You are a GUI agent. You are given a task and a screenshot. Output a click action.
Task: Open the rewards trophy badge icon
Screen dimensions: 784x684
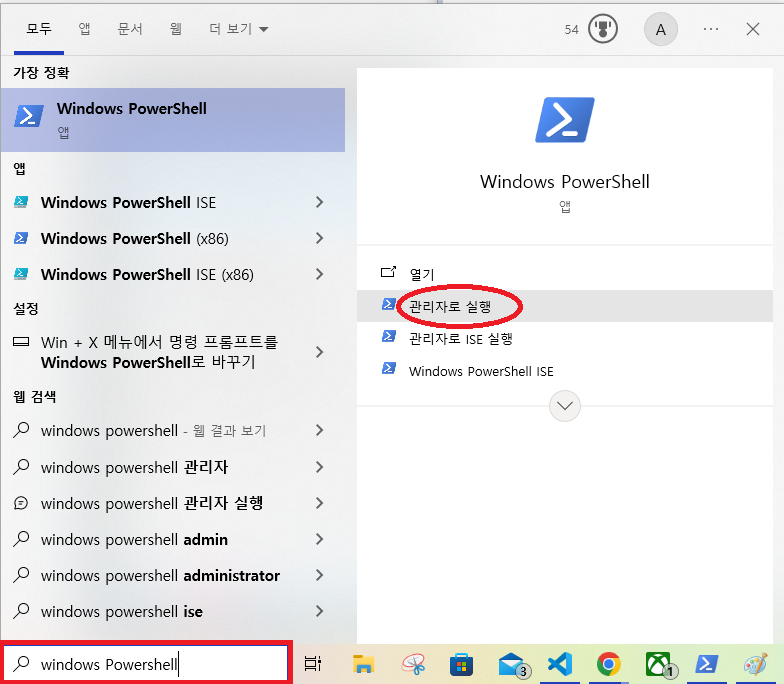(602, 30)
